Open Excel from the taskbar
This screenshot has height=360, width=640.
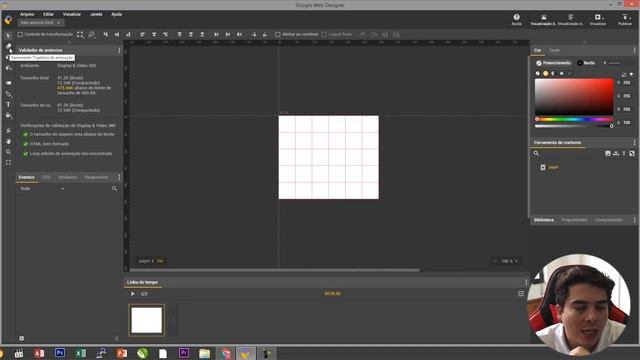tap(80, 353)
